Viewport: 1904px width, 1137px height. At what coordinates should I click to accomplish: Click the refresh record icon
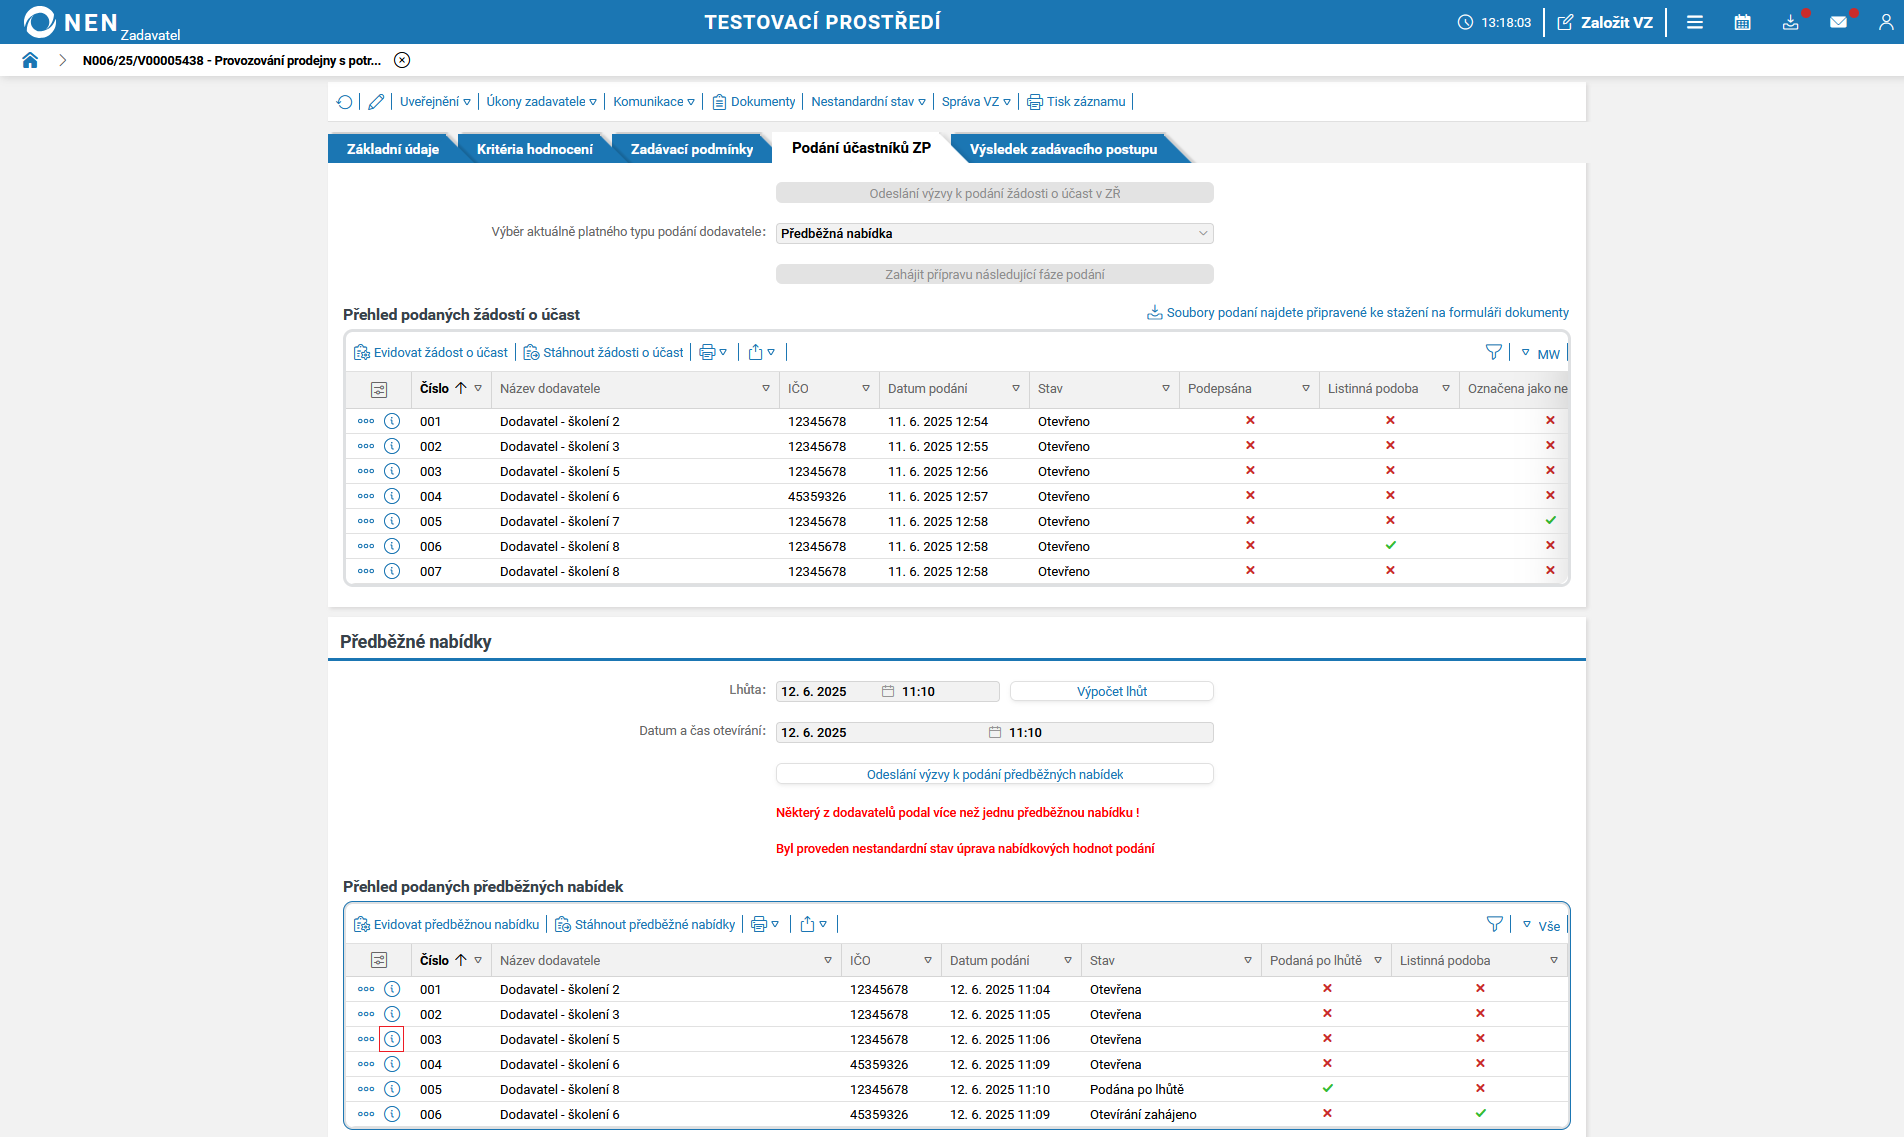pyautogui.click(x=345, y=102)
